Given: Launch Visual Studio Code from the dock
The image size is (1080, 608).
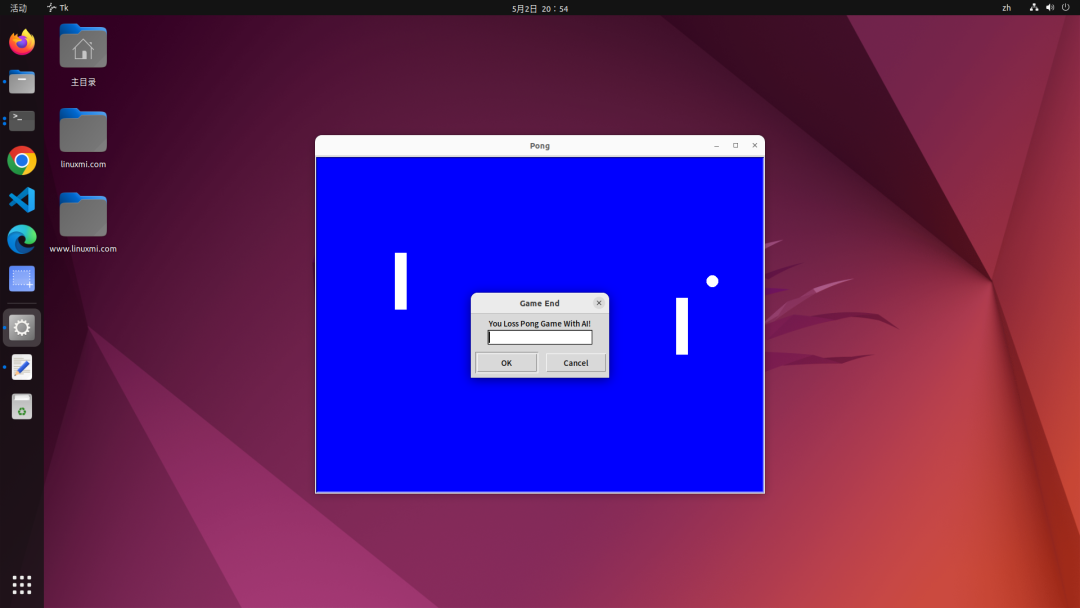Looking at the screenshot, I should click(22, 200).
